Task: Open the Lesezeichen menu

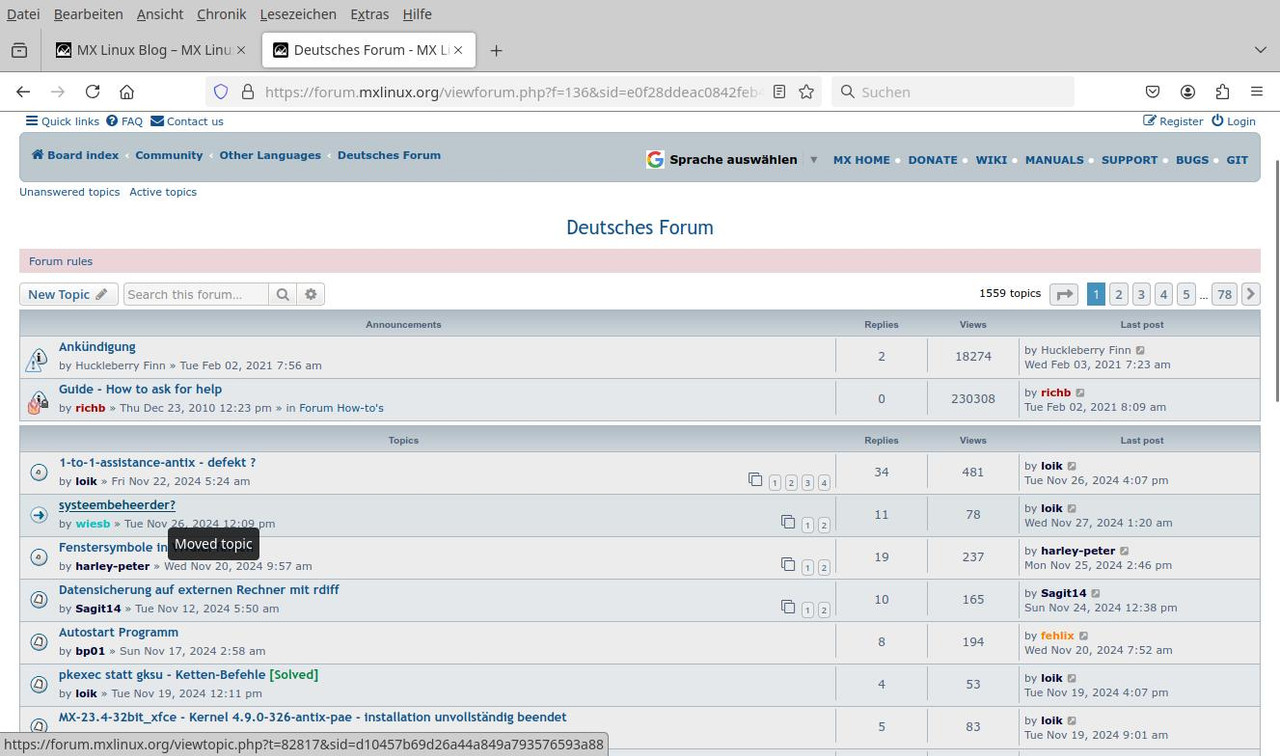Action: point(298,14)
